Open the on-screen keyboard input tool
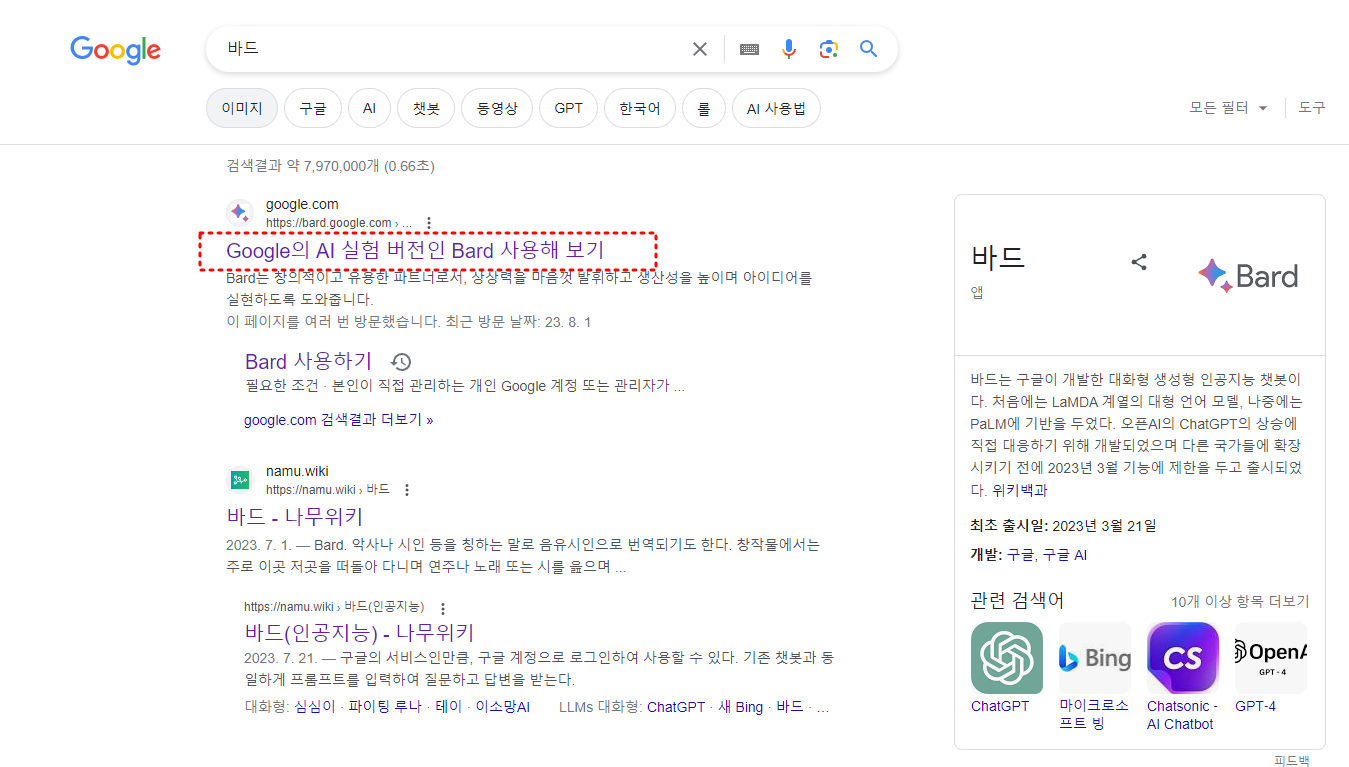This screenshot has height=767, width=1349. pyautogui.click(x=749, y=49)
